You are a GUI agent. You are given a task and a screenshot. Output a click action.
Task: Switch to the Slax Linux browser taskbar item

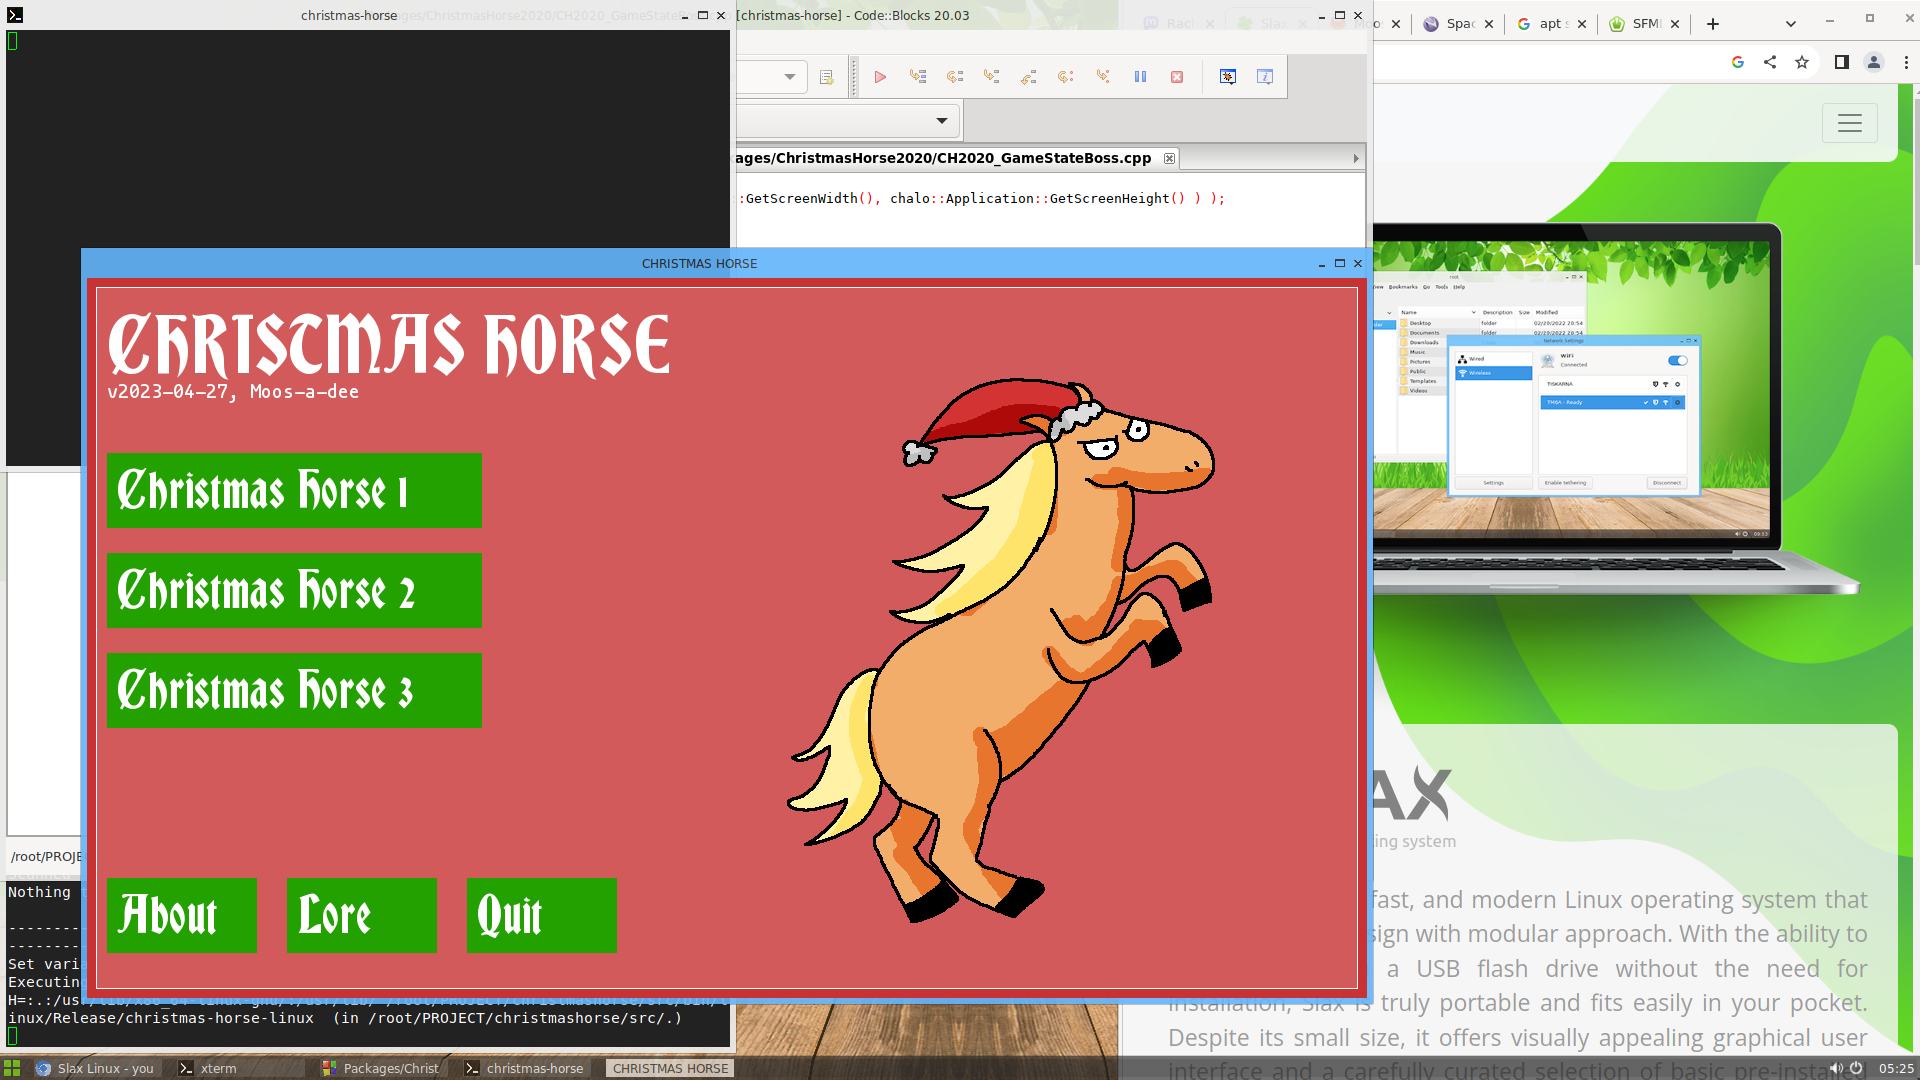(96, 1068)
